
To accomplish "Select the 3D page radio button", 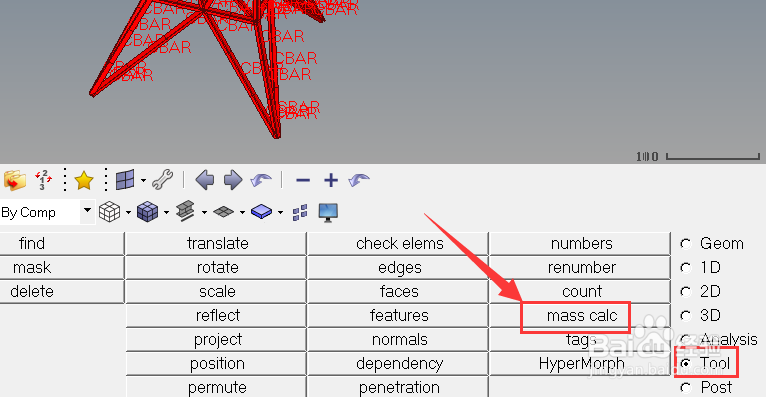I will click(686, 315).
